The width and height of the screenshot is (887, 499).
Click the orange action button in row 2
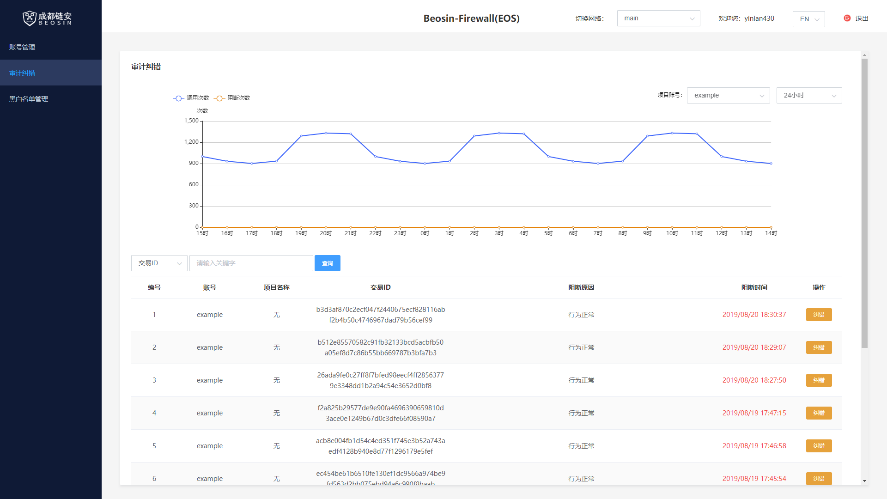click(819, 347)
